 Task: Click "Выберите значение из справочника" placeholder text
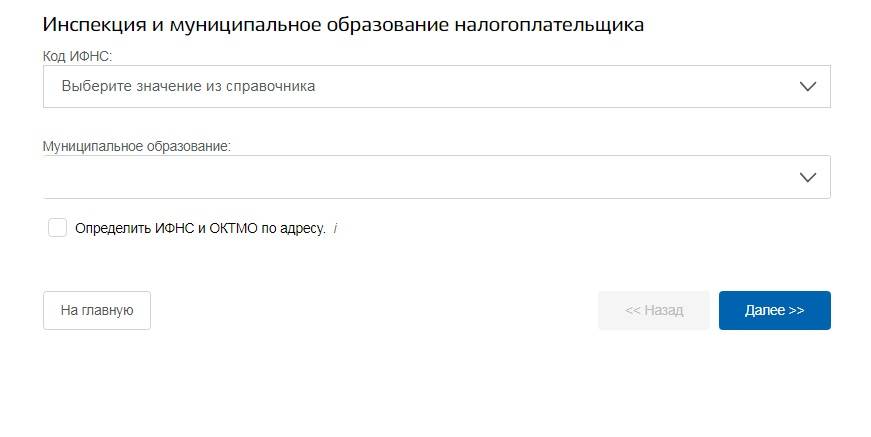coord(188,87)
